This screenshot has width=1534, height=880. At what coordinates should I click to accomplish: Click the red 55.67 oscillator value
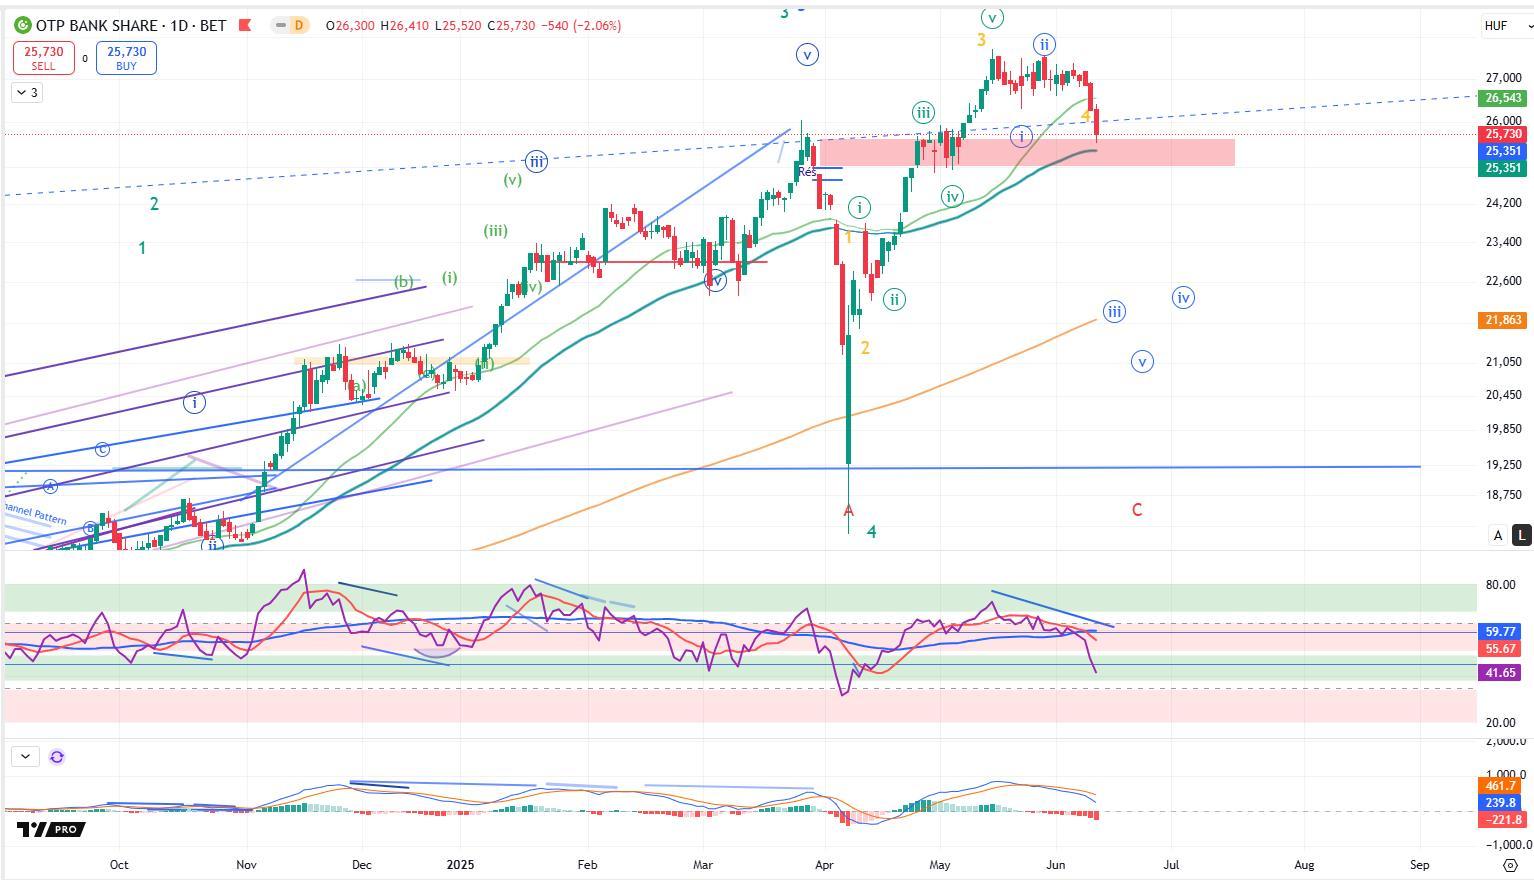click(1501, 649)
